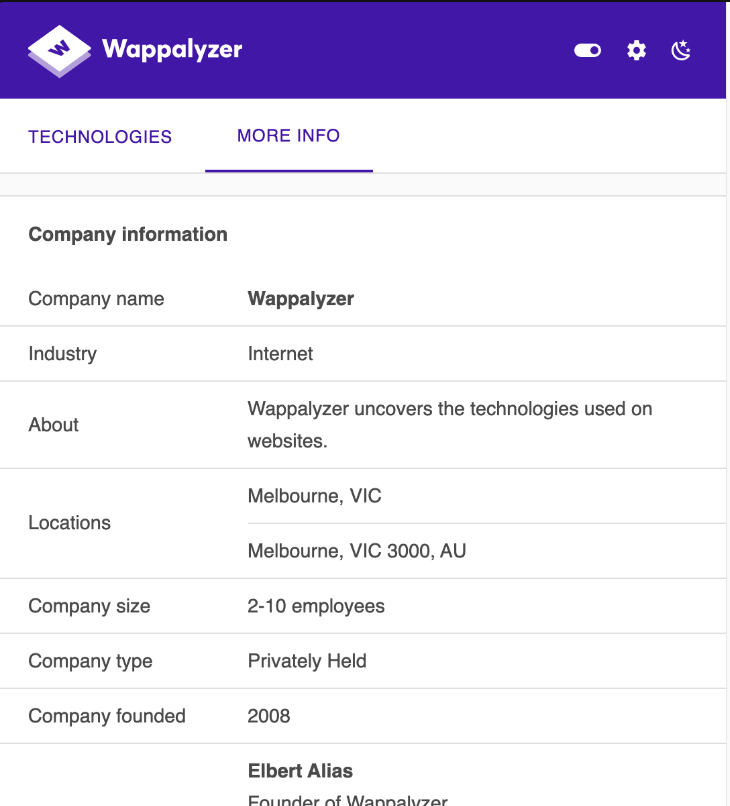This screenshot has height=806, width=730.
Task: Click the Melbourne, VIC location entry
Action: tap(315, 496)
